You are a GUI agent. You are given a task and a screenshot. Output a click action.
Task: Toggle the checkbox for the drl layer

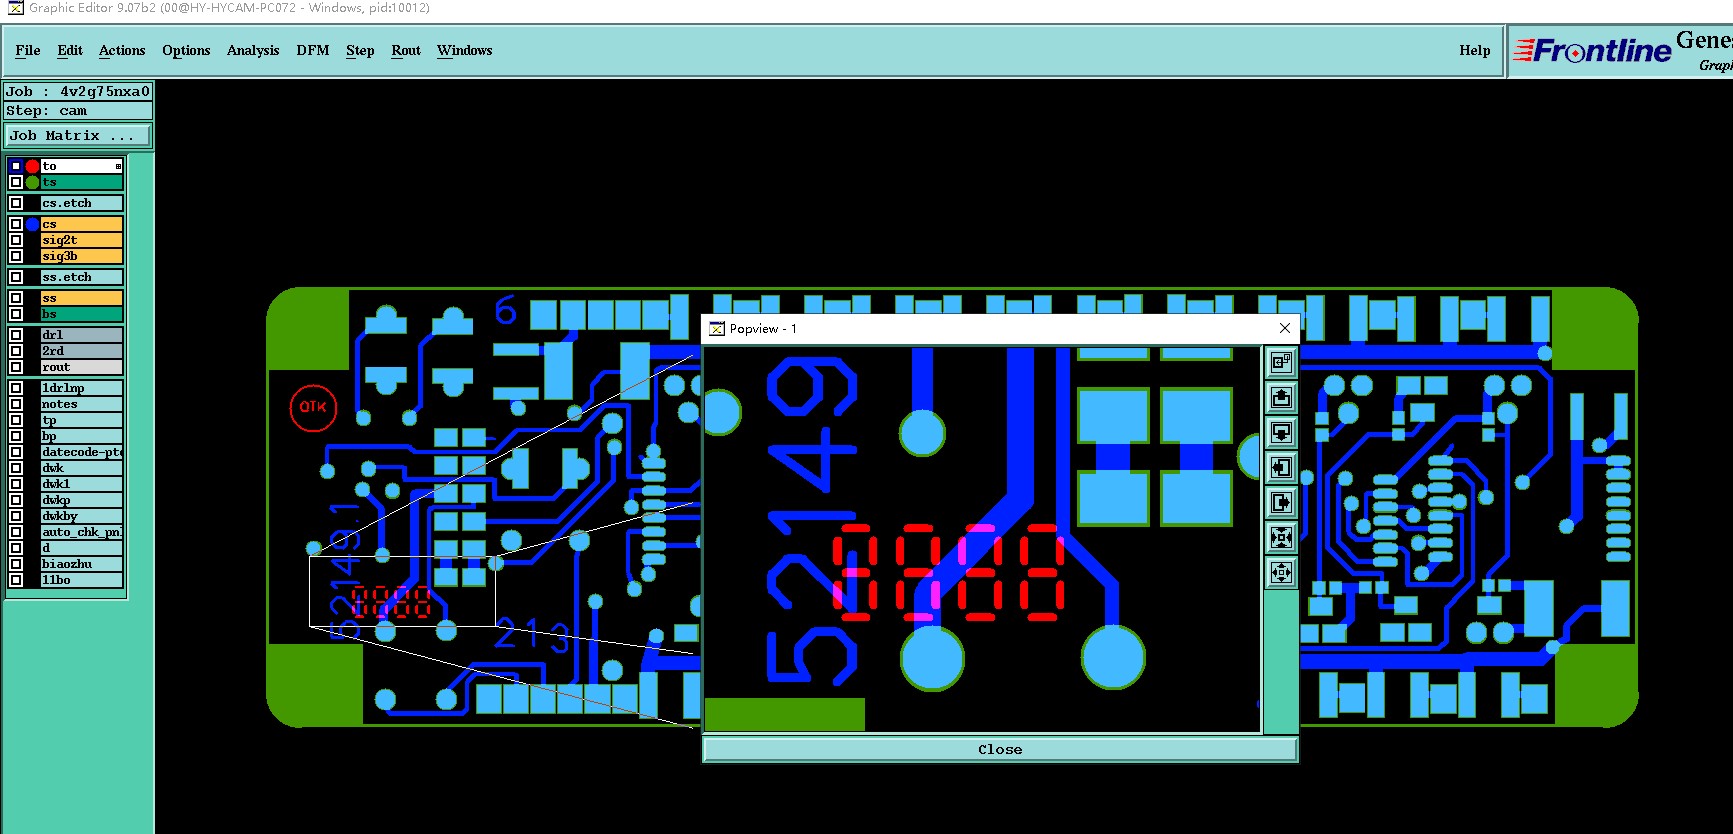coord(16,335)
